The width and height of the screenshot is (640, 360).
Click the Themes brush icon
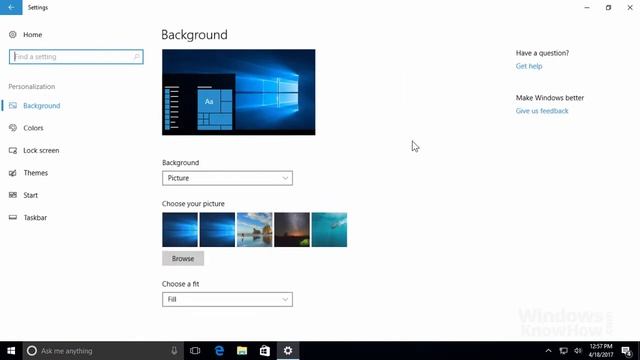point(13,173)
